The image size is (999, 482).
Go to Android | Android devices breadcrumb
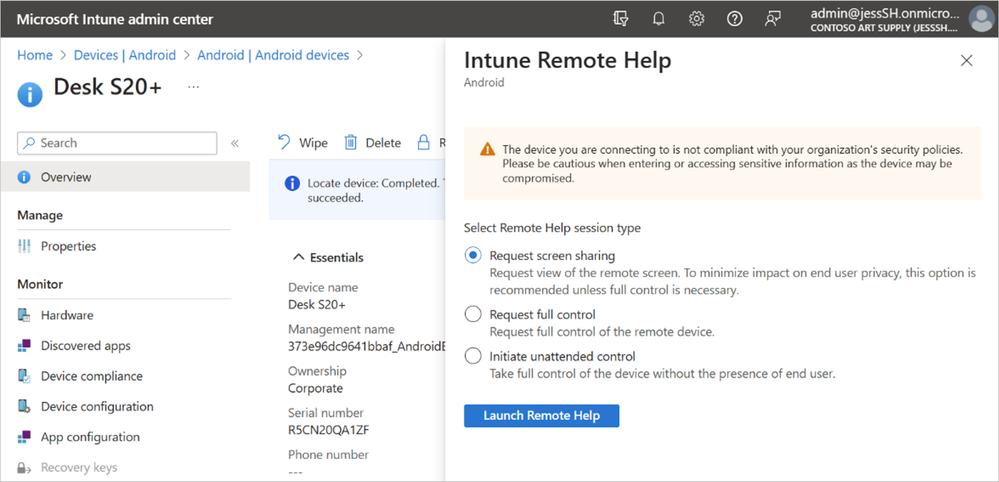273,55
